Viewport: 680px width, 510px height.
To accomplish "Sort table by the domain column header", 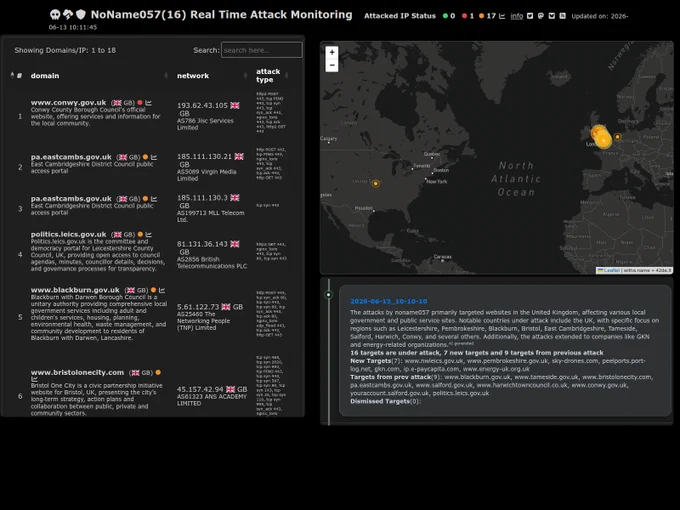I will tap(99, 75).
